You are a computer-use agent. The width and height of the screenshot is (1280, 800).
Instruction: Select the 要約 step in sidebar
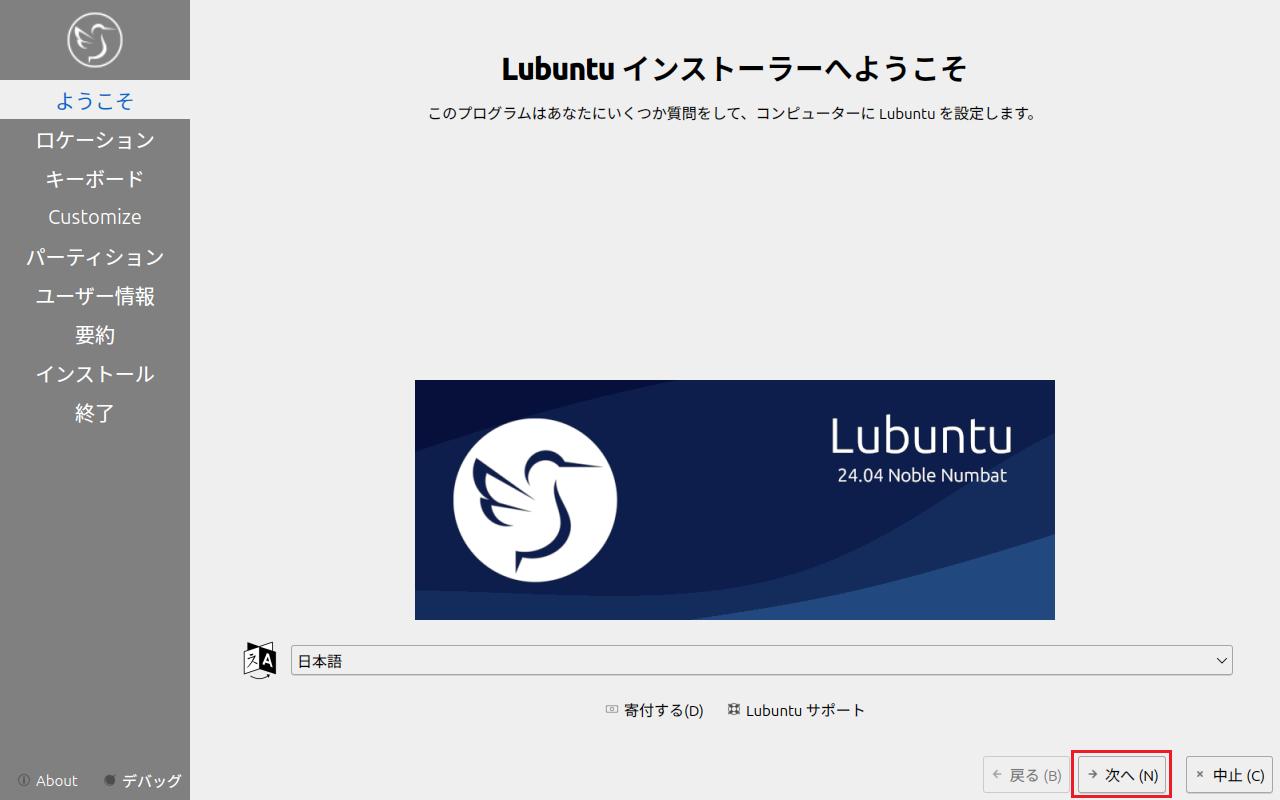tap(95, 335)
